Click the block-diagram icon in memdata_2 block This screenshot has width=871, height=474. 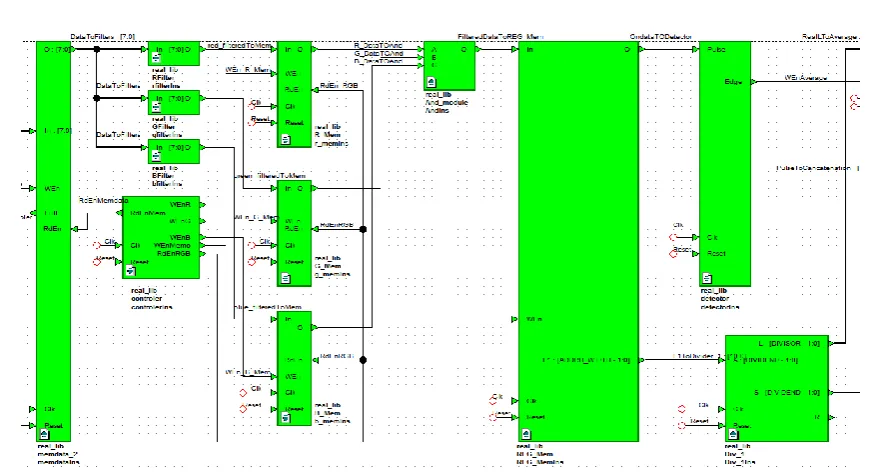(x=44, y=435)
